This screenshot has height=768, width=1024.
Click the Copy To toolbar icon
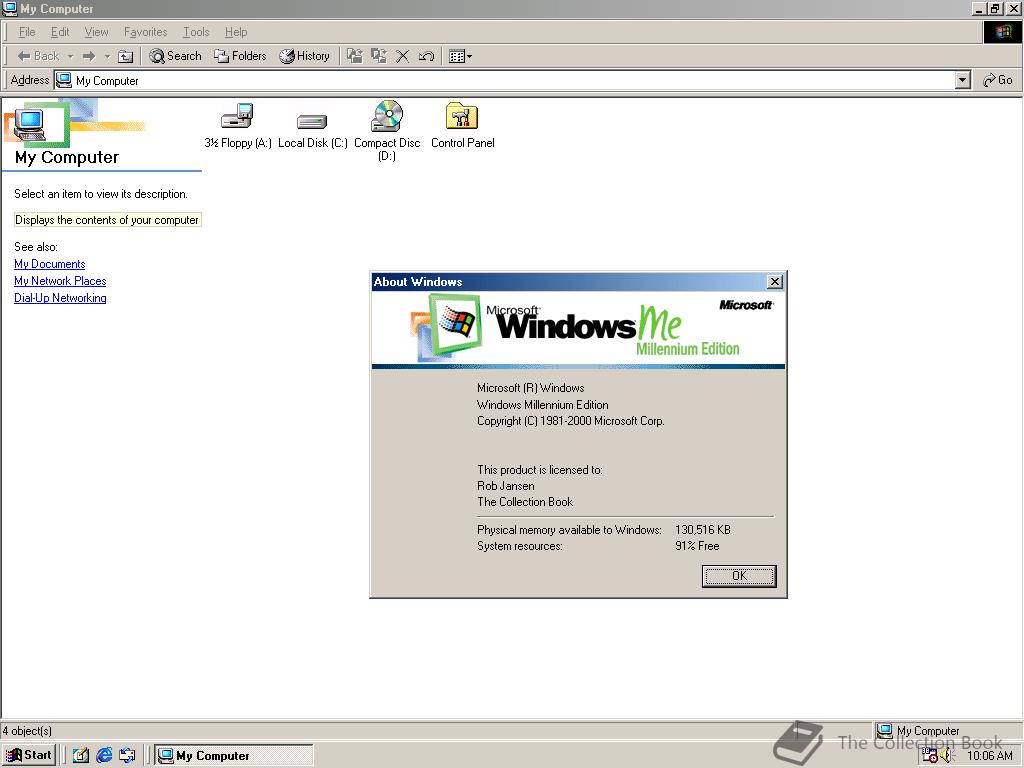[379, 56]
